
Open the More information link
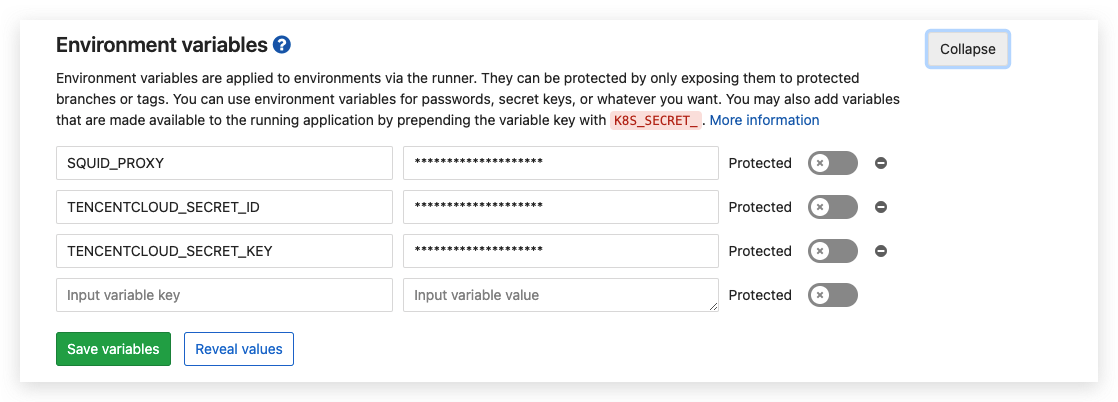(x=764, y=120)
